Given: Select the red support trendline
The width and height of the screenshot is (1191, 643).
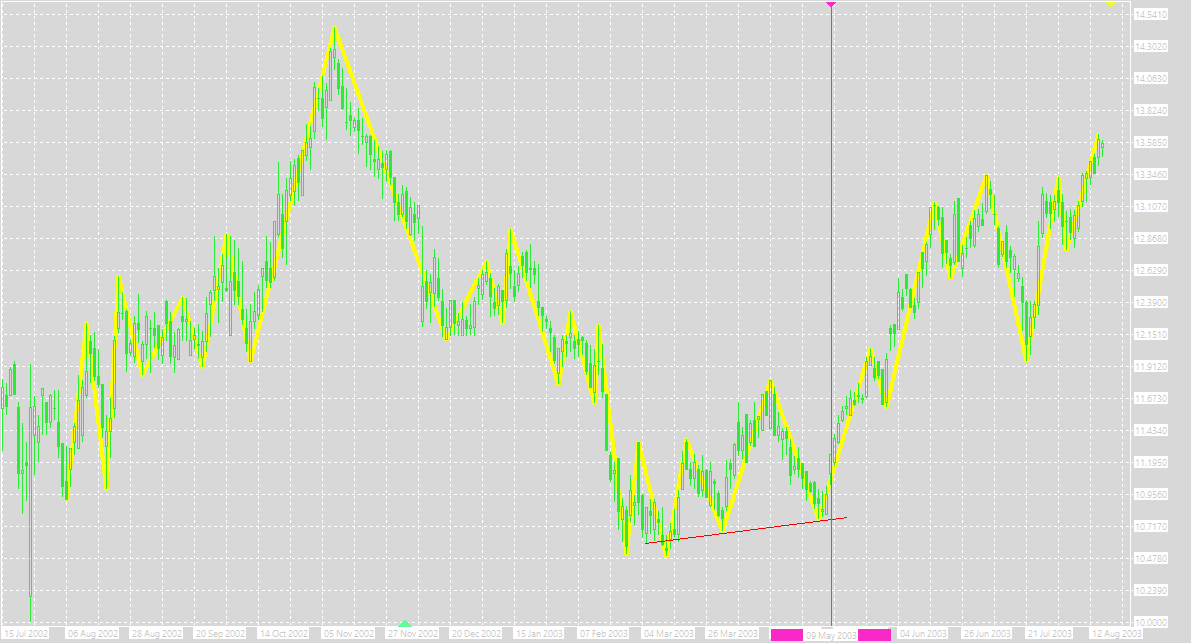Looking at the screenshot, I should 745,530.
